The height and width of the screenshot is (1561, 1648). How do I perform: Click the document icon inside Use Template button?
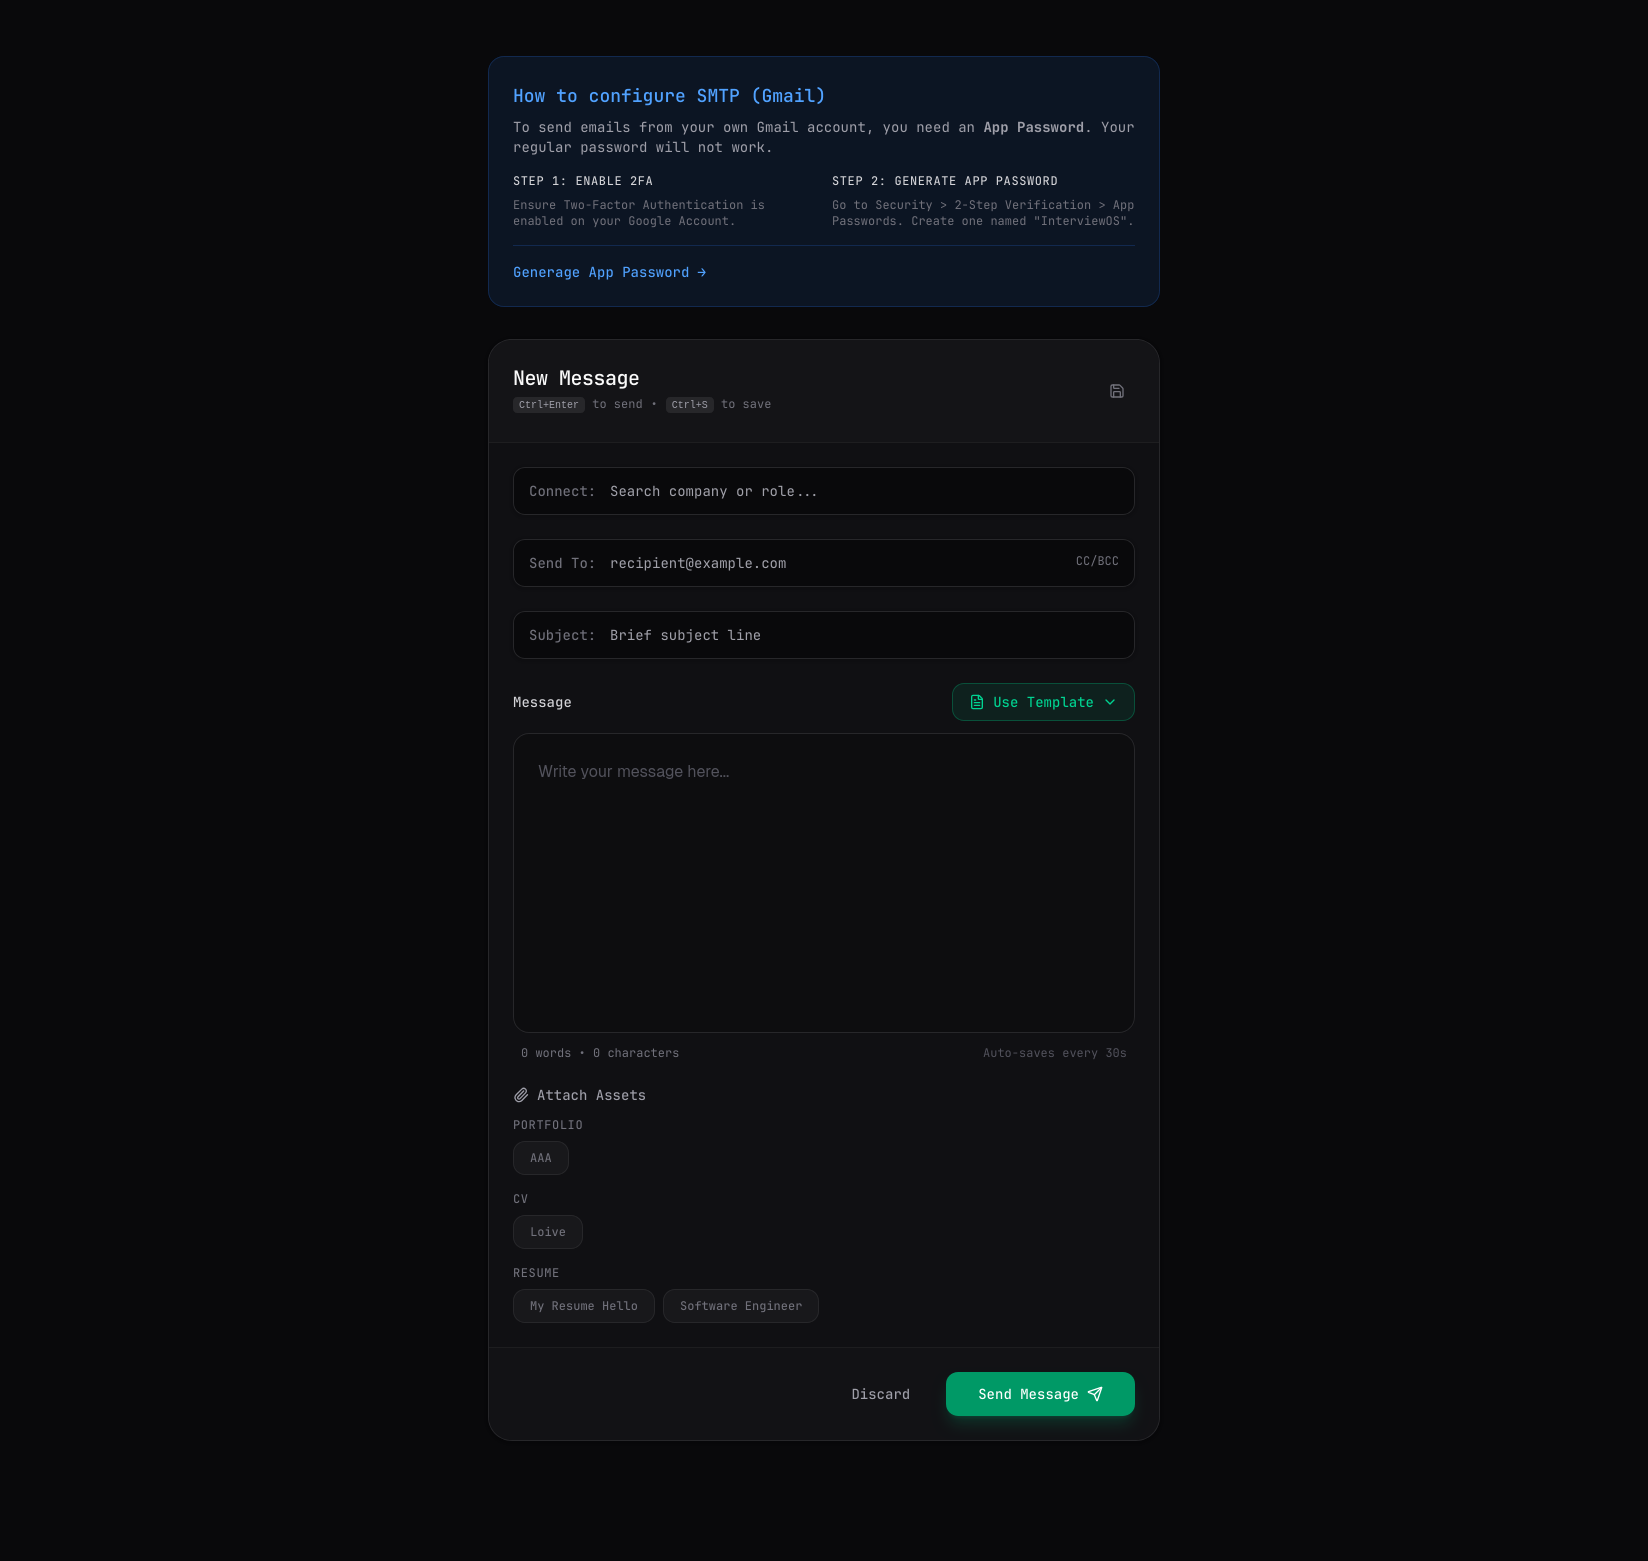click(x=976, y=702)
